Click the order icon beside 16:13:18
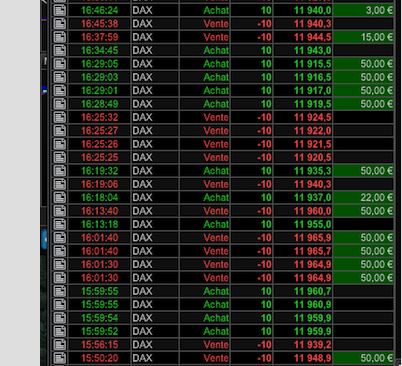Viewport: 402px width, 366px height. point(60,224)
